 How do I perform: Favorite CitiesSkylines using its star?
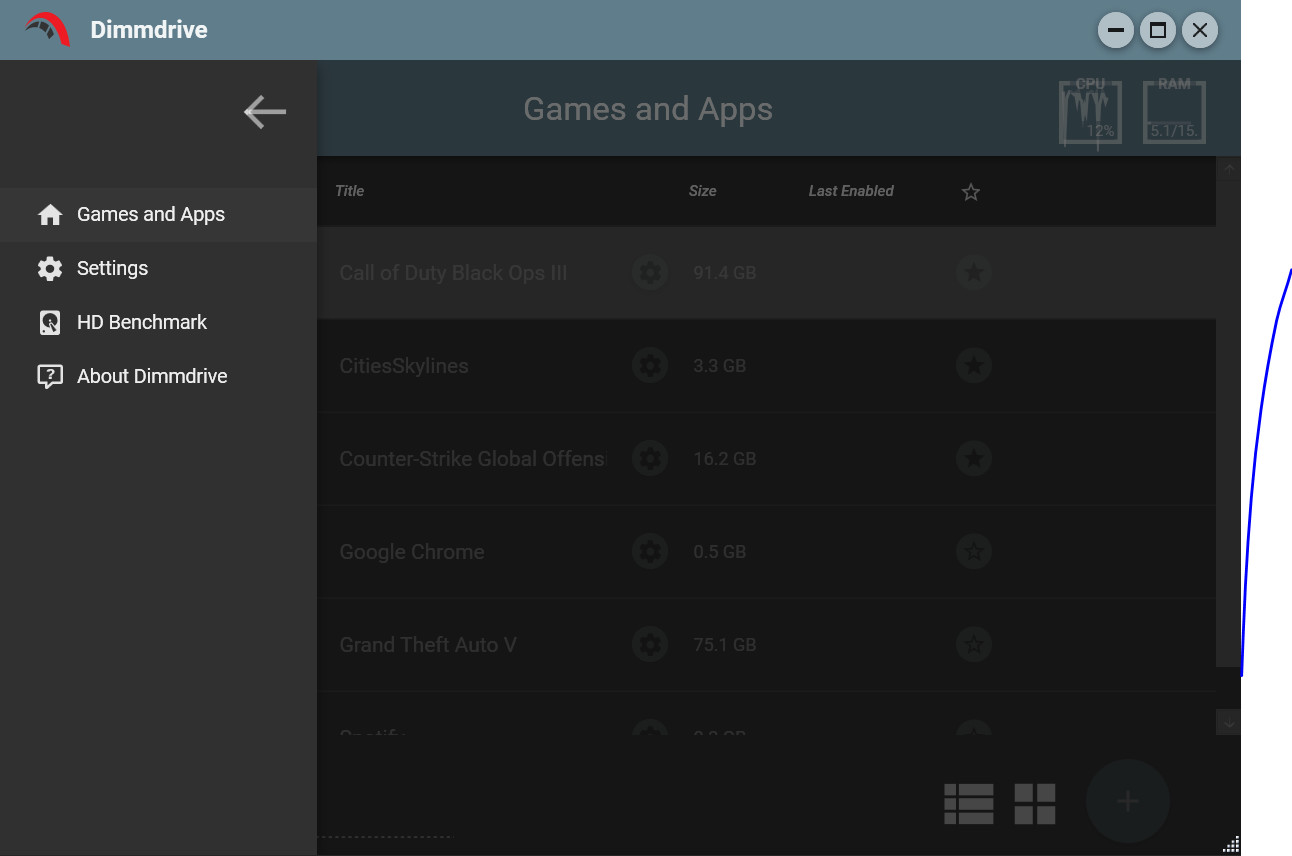(x=974, y=365)
